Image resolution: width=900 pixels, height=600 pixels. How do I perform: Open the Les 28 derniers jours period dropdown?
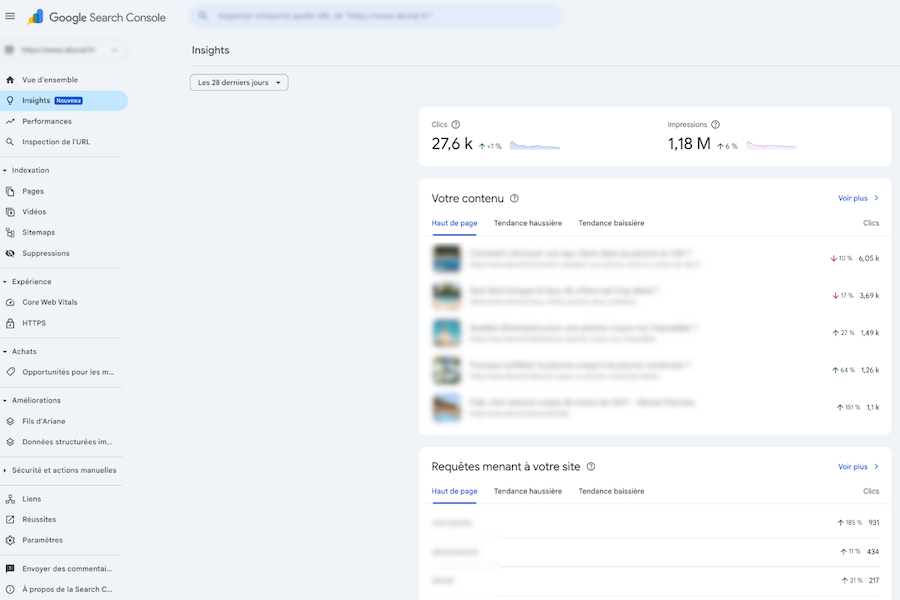(238, 82)
